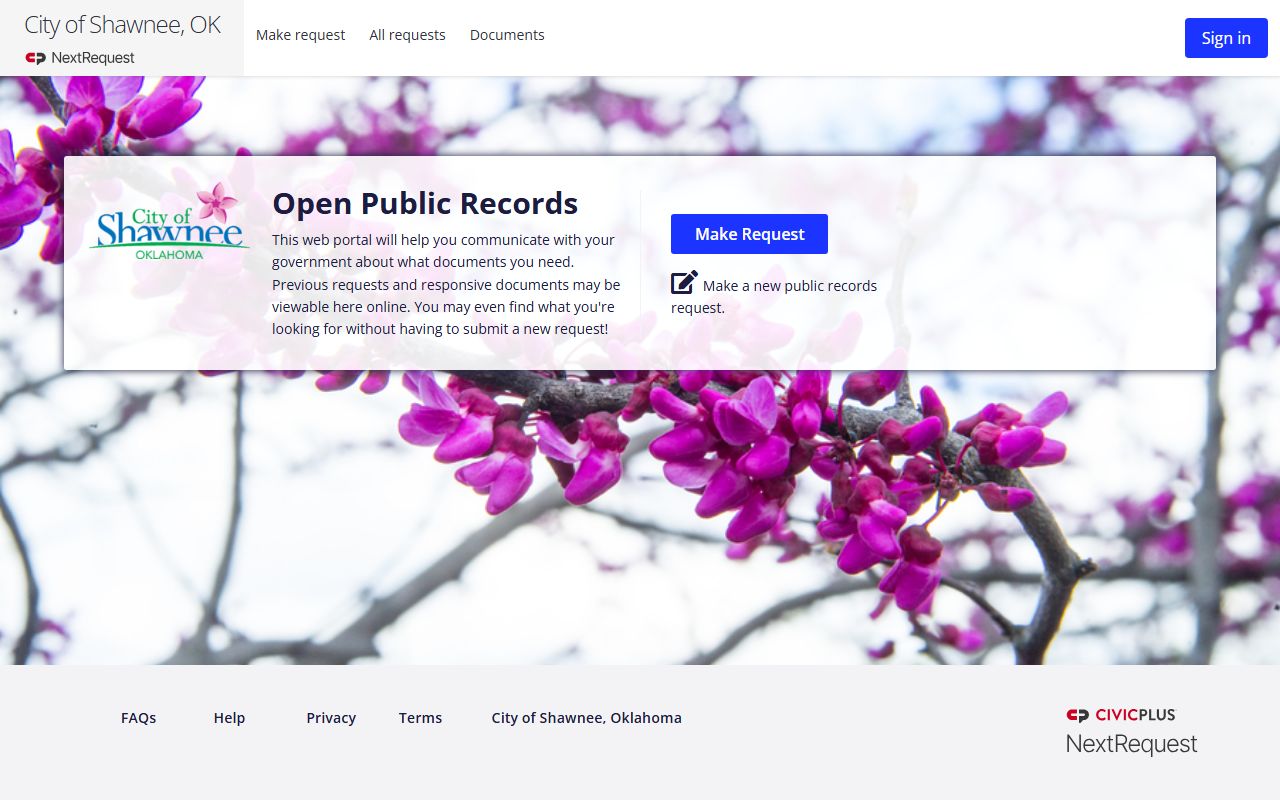Click the Open Public Records heading

(x=425, y=203)
